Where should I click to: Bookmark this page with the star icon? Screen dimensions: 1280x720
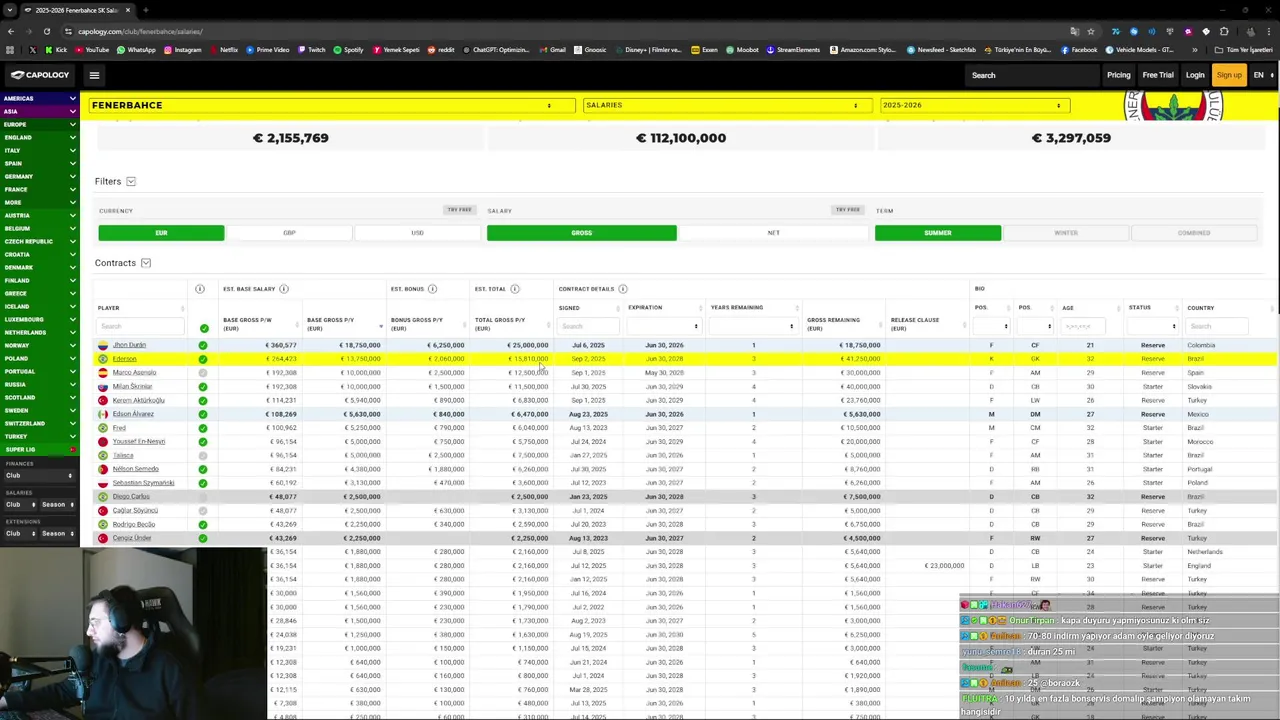coord(1091,31)
